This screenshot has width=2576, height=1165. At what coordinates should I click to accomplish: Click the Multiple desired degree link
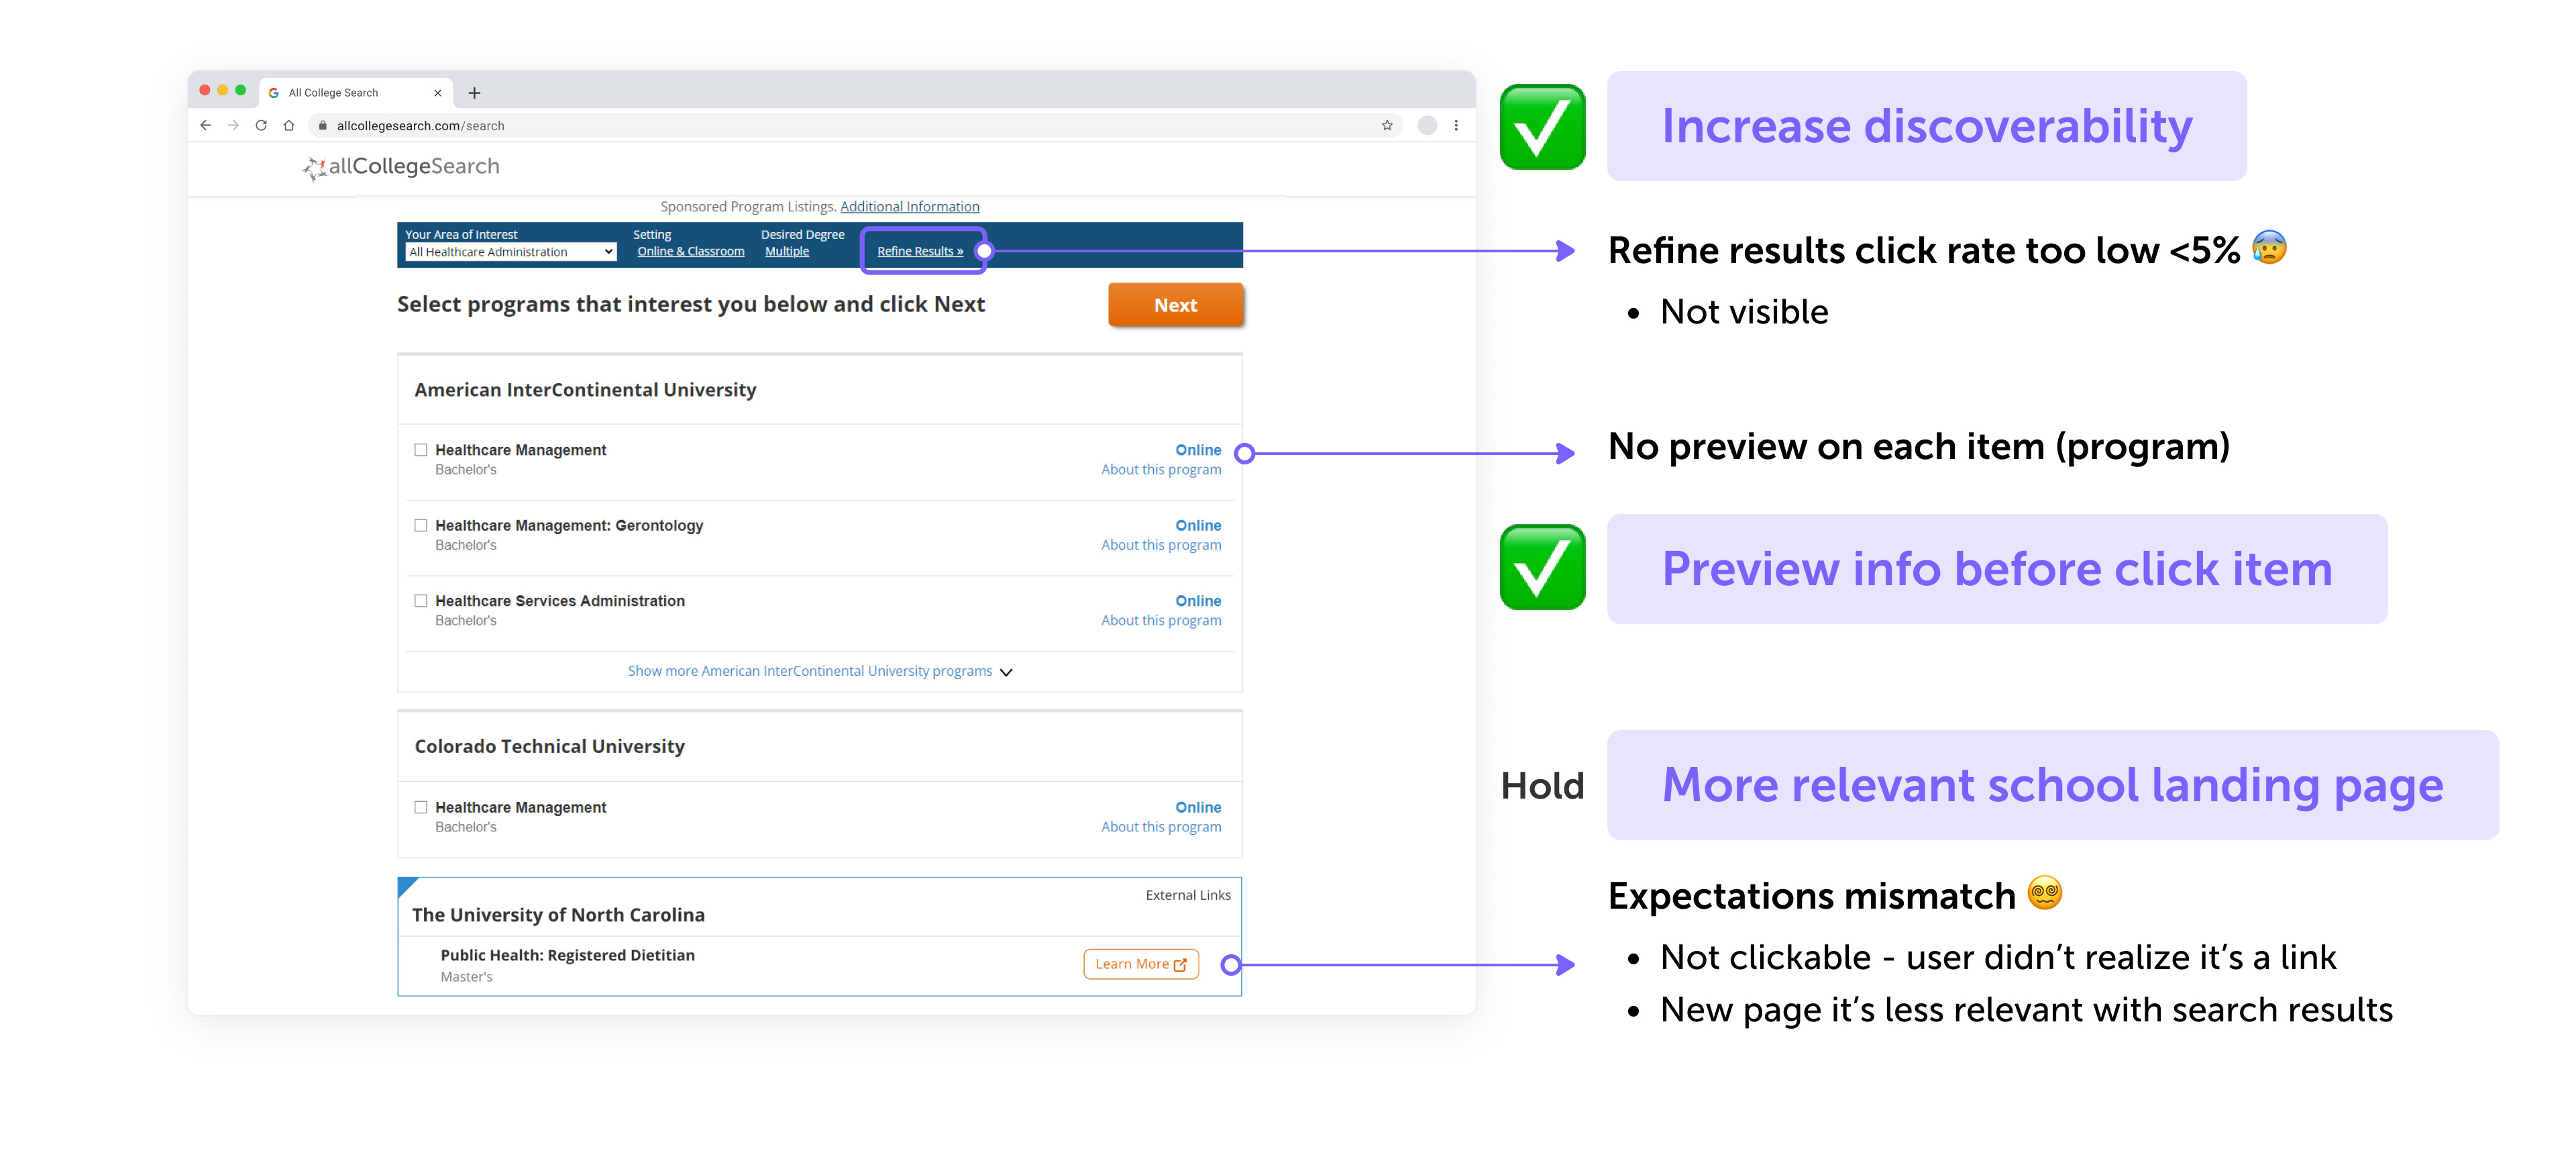click(786, 251)
